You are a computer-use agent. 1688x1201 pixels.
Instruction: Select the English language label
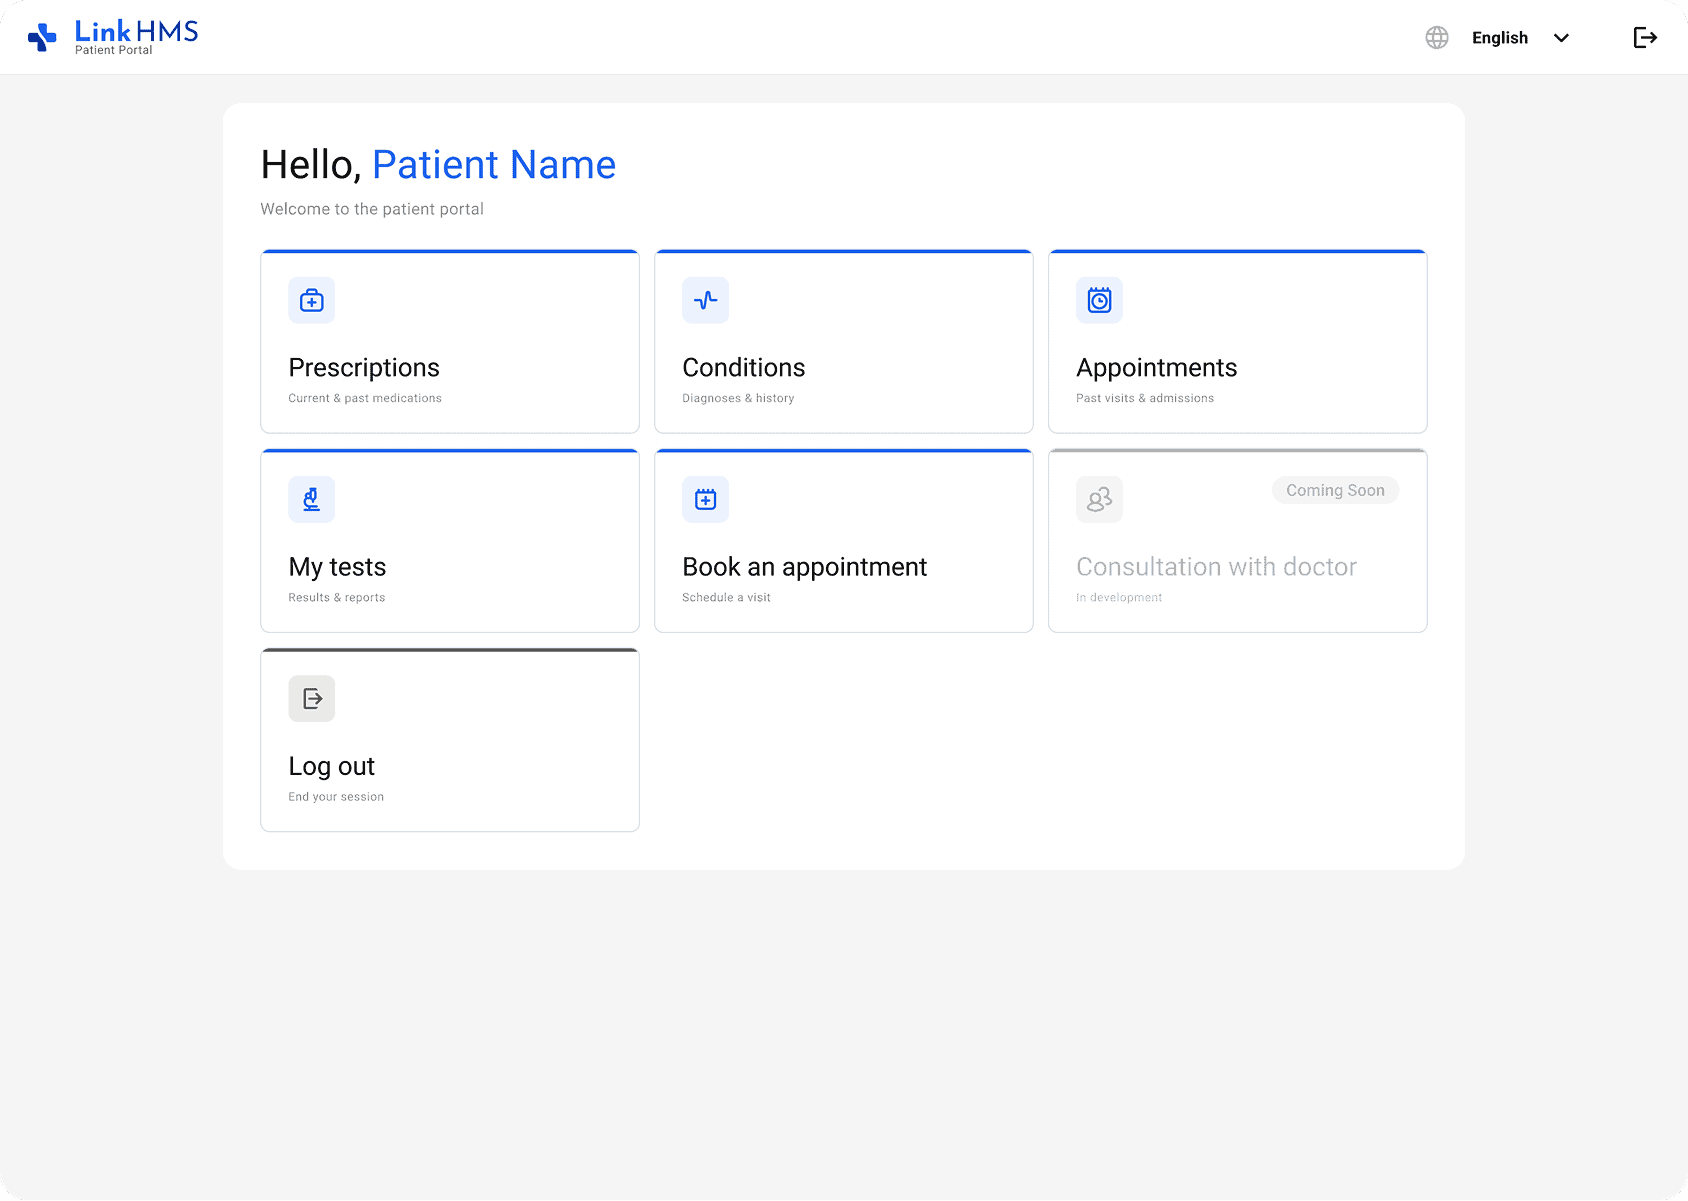pos(1500,38)
